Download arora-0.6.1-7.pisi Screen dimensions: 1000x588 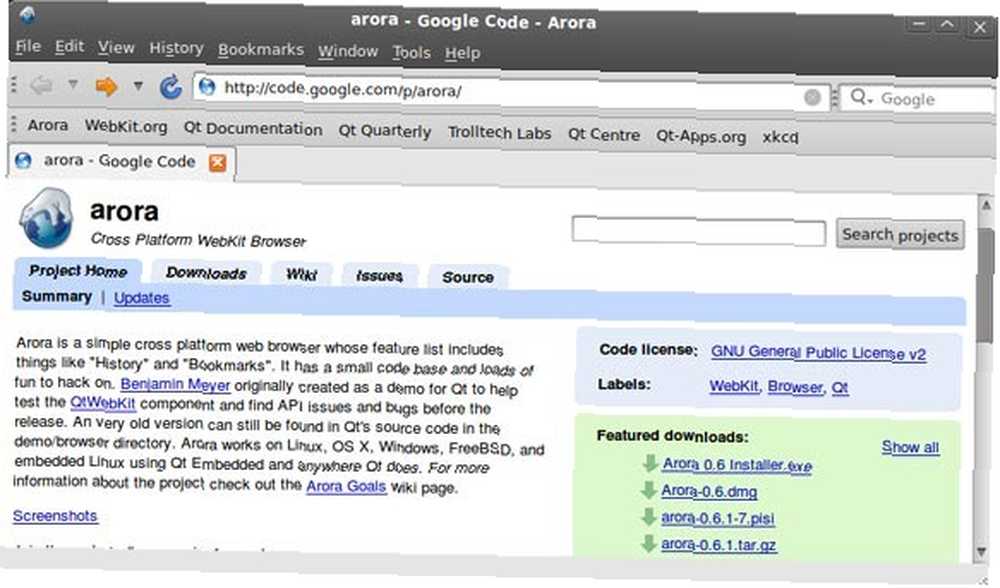point(718,518)
